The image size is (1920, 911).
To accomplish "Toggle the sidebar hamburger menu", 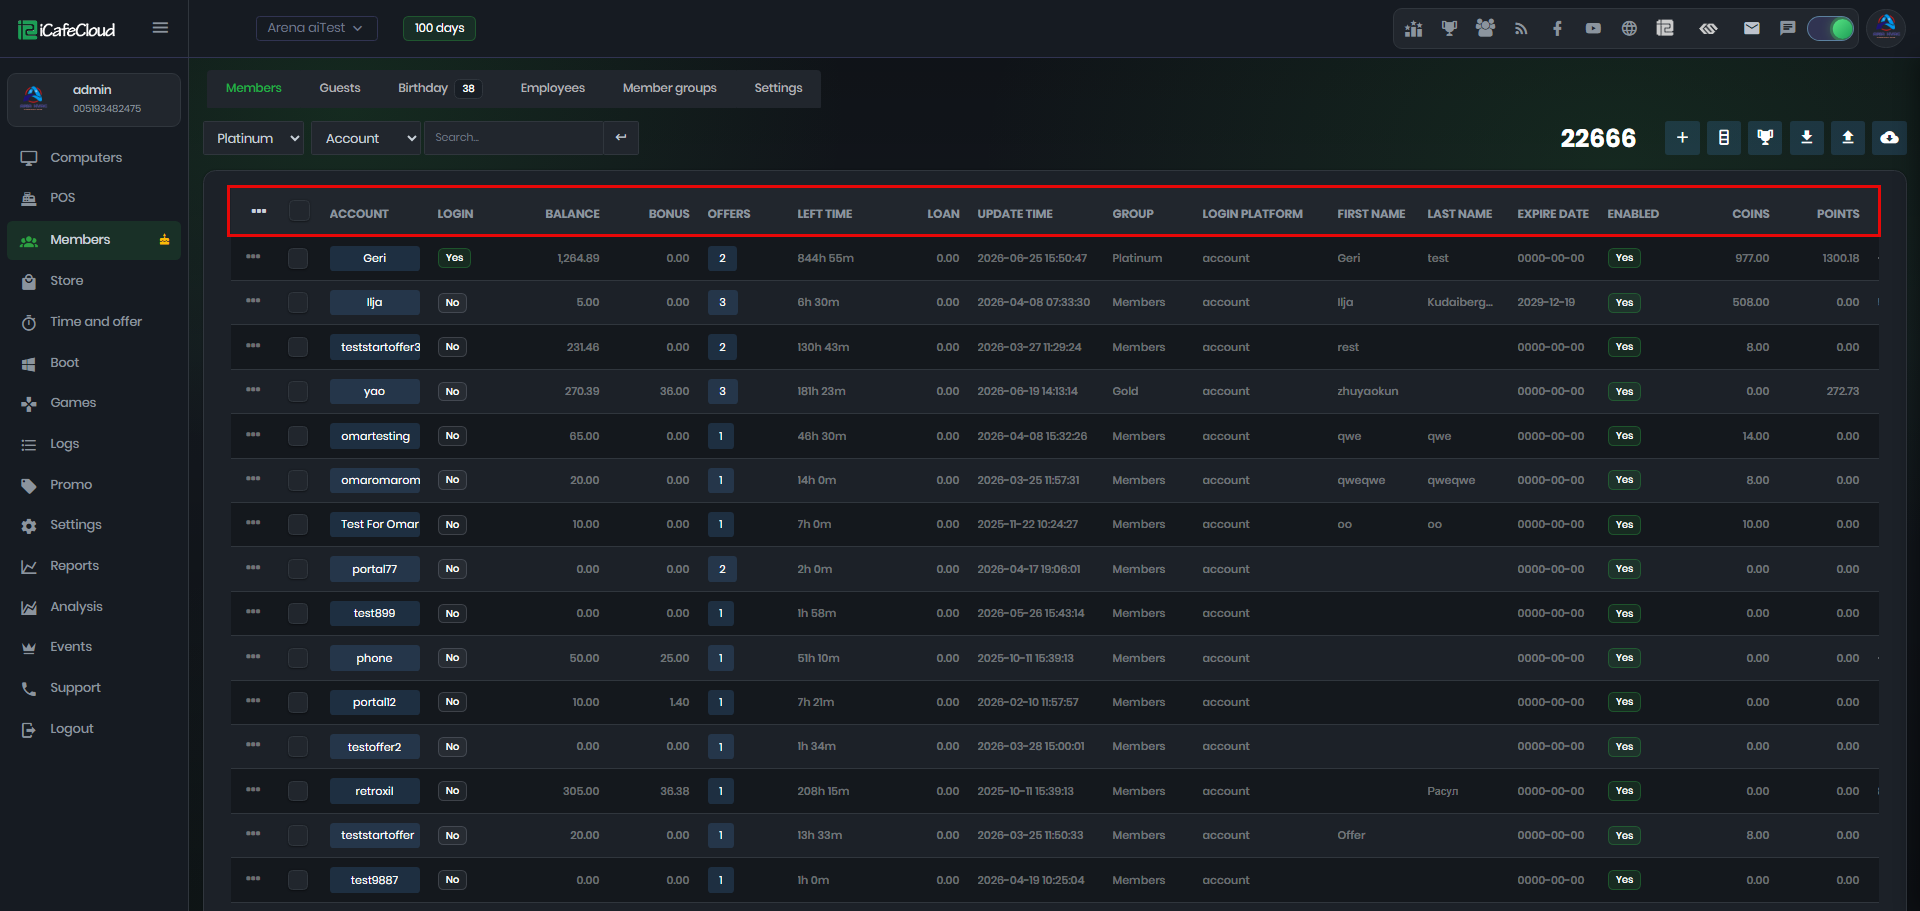I will click(160, 28).
